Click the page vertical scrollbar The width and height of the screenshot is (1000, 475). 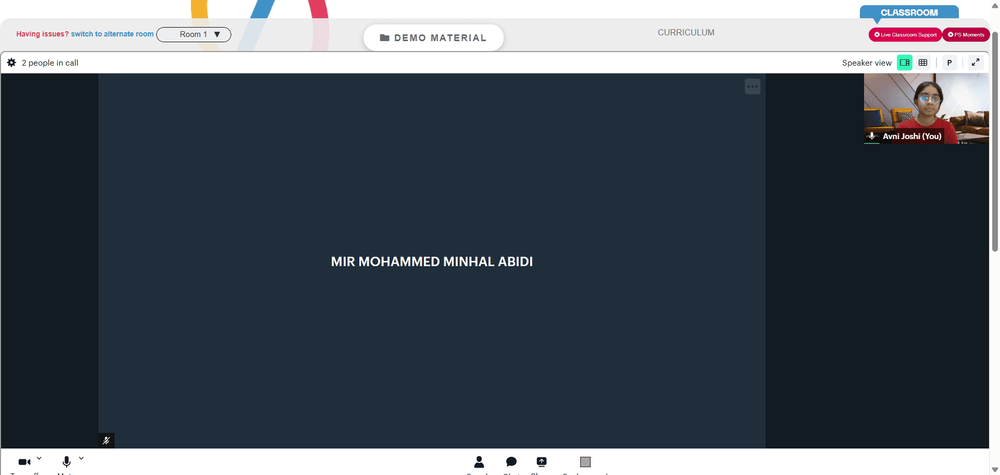point(995,140)
